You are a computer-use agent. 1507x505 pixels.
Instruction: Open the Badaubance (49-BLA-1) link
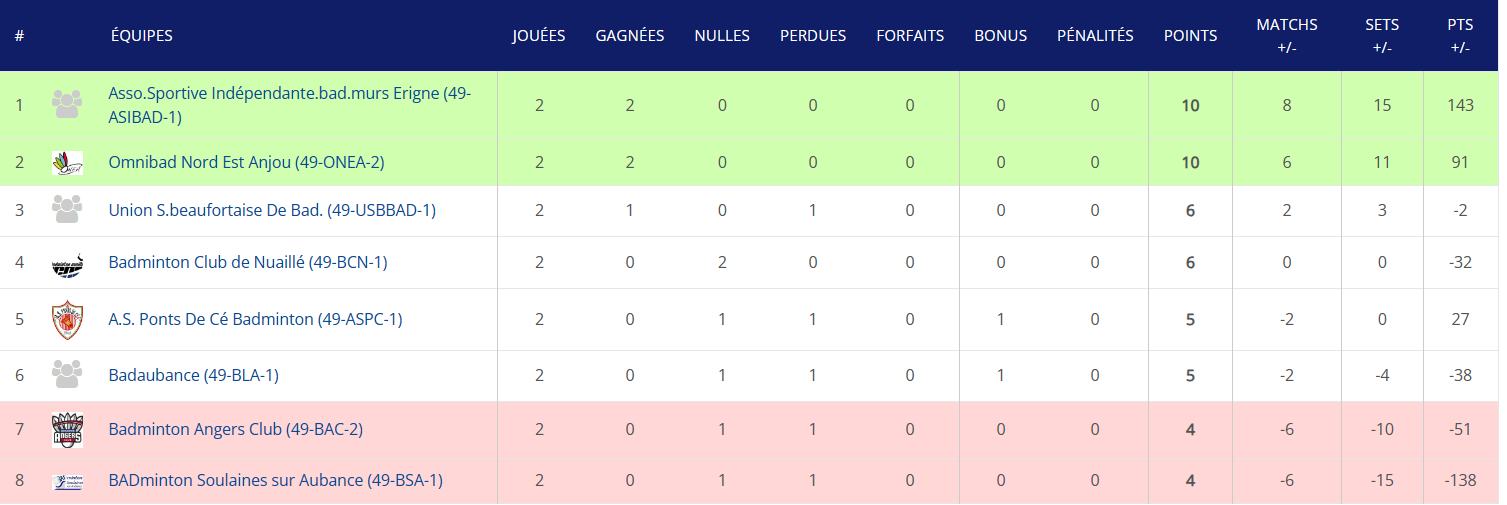click(x=193, y=376)
